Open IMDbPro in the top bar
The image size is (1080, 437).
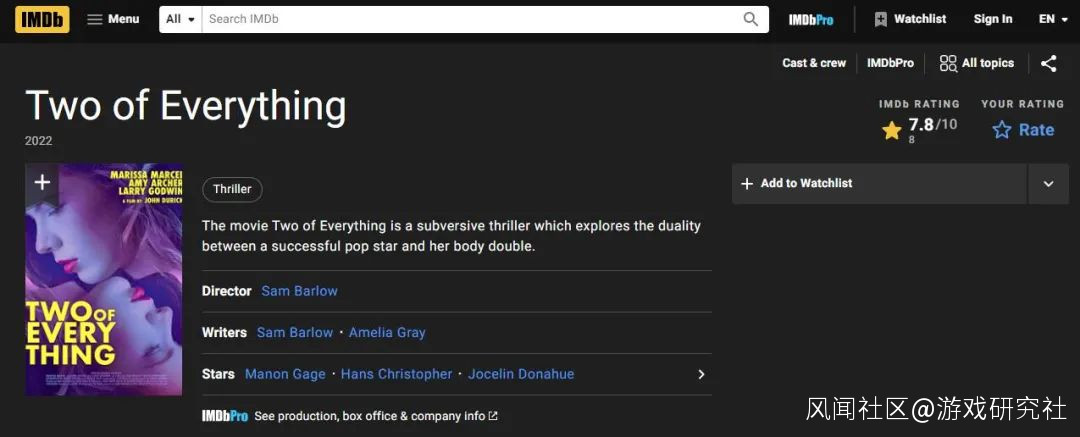click(811, 19)
